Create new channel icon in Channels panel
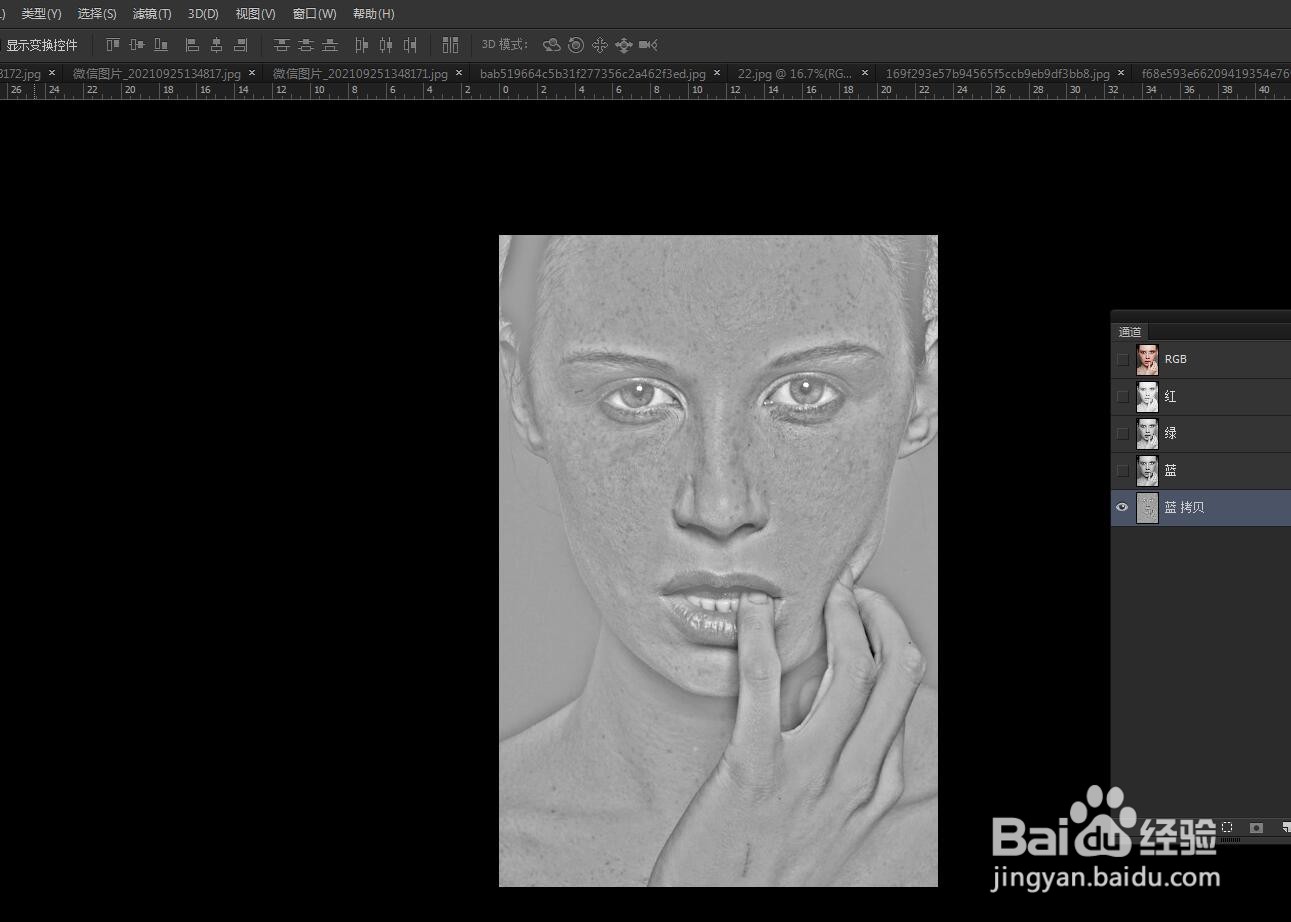Image resolution: width=1291 pixels, height=922 pixels. [1286, 828]
